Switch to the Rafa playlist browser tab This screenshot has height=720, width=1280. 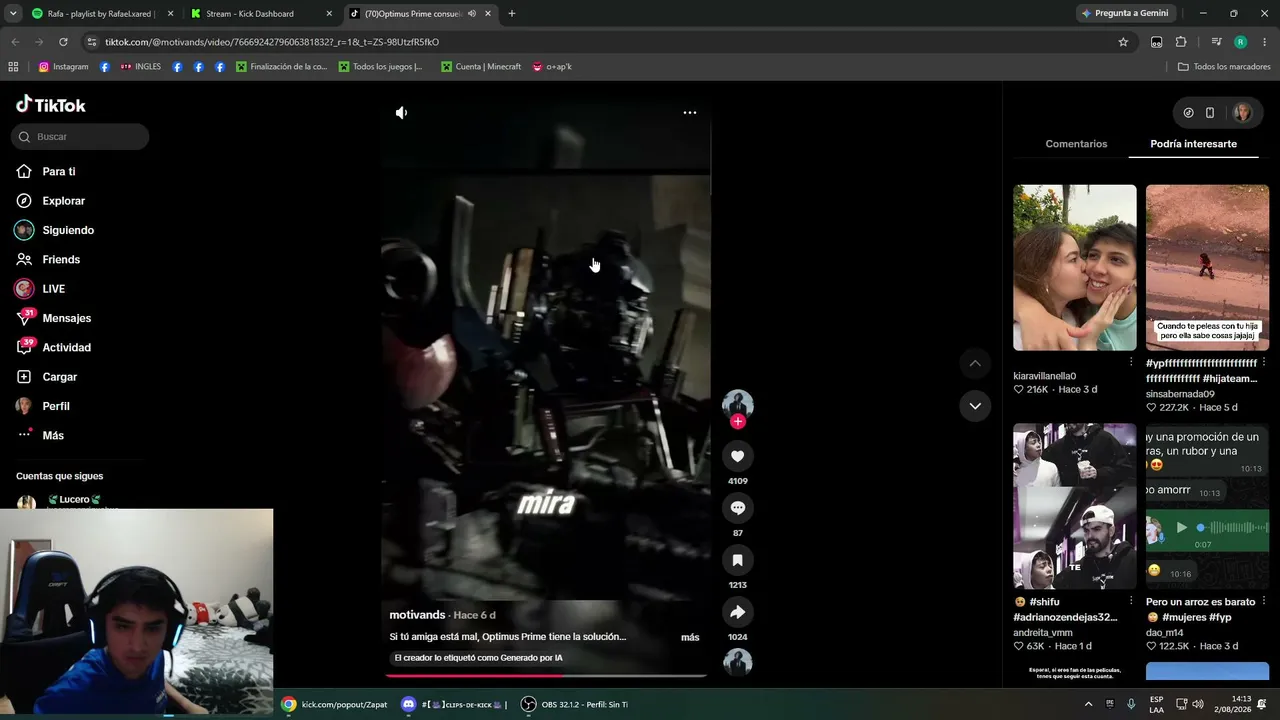pyautogui.click(x=102, y=14)
